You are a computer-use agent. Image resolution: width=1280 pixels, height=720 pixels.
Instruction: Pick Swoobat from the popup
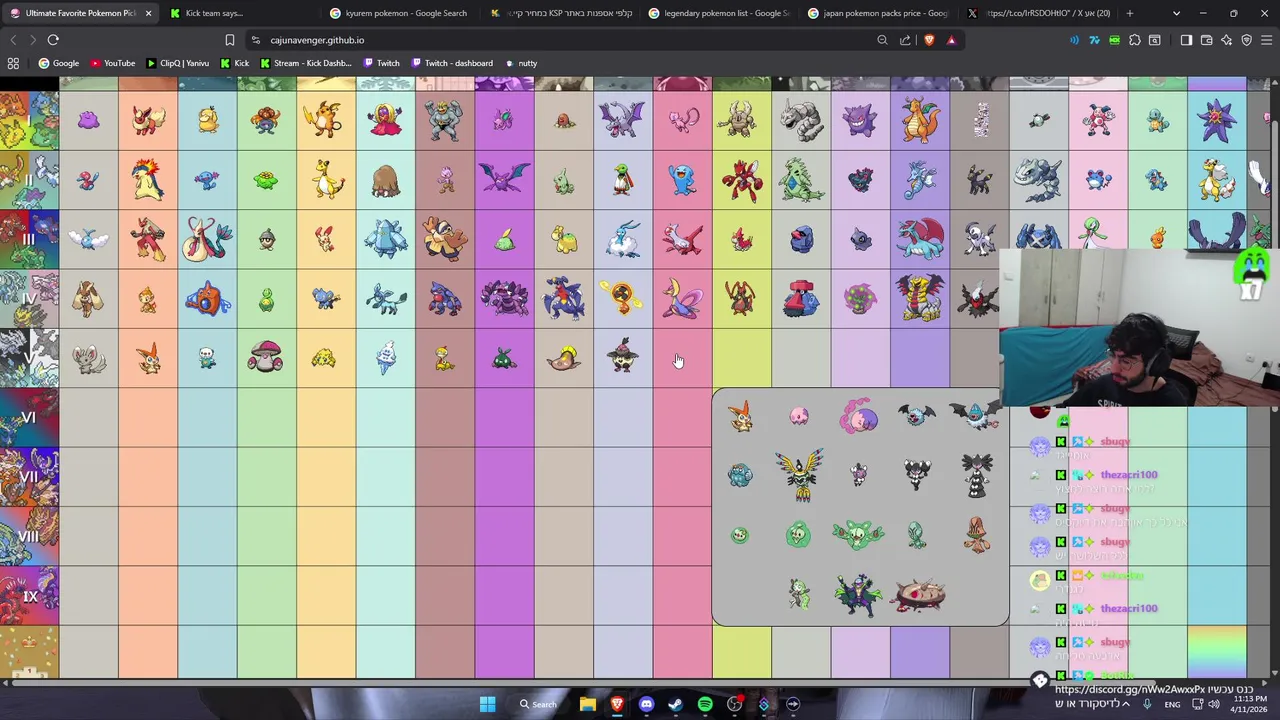click(x=976, y=415)
